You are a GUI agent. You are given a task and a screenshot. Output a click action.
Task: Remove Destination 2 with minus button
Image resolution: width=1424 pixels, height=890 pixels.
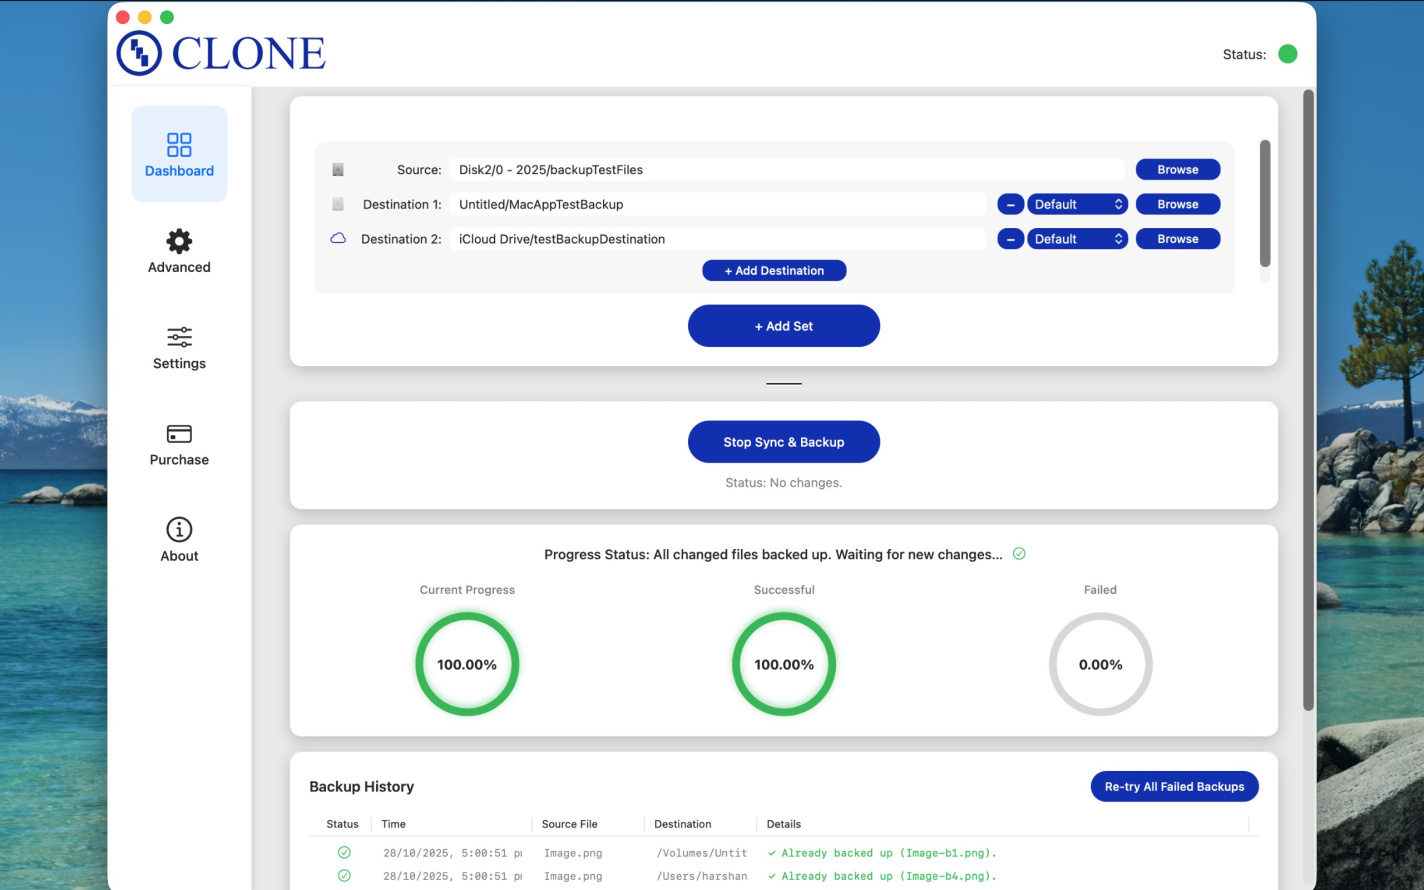tap(1010, 239)
